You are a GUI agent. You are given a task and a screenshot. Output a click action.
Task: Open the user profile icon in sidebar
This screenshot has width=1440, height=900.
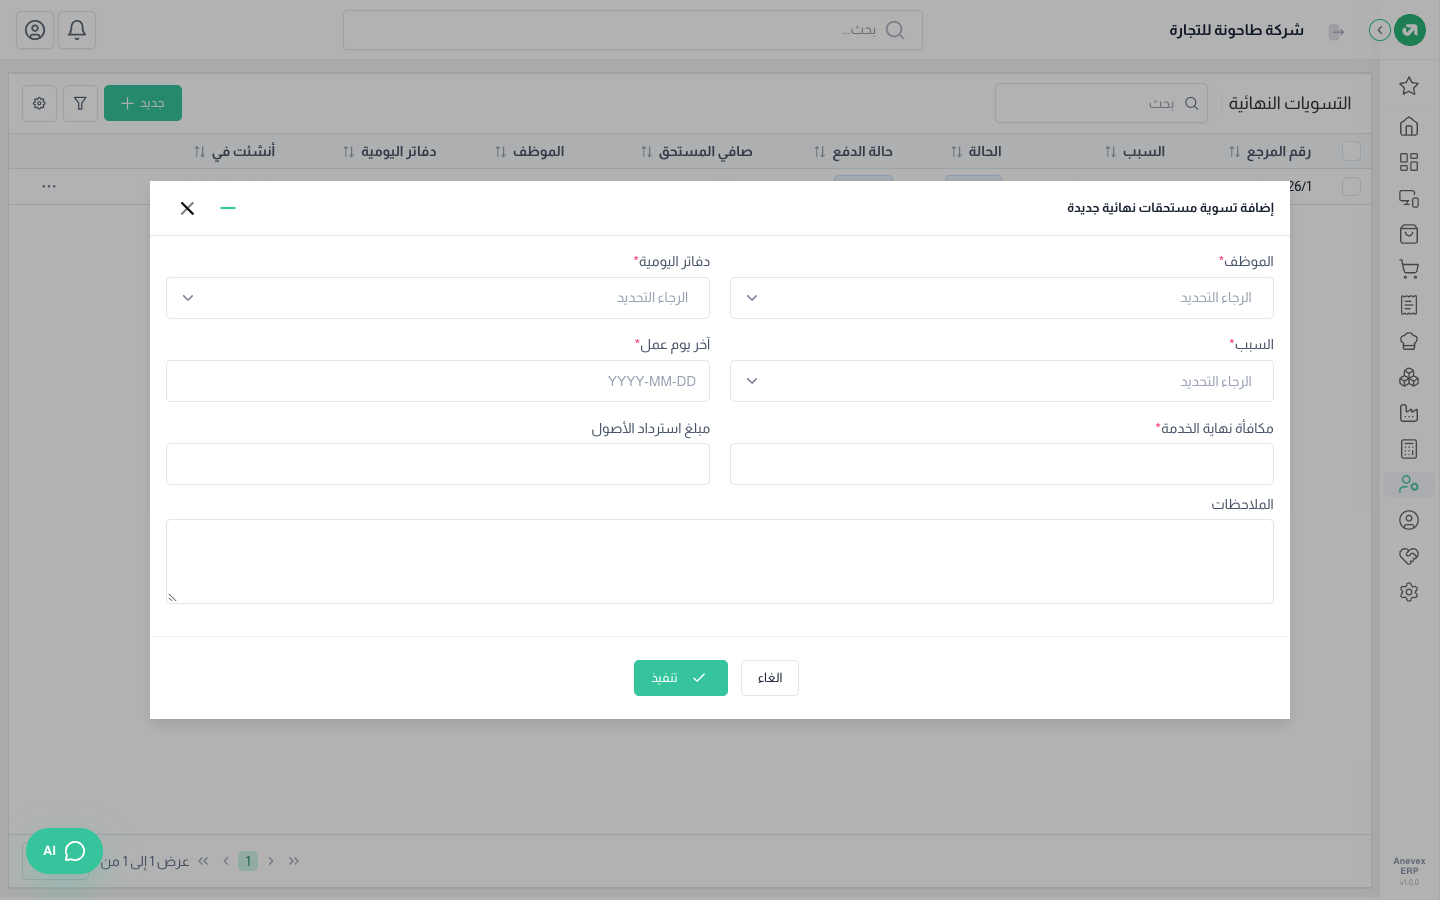1409,520
